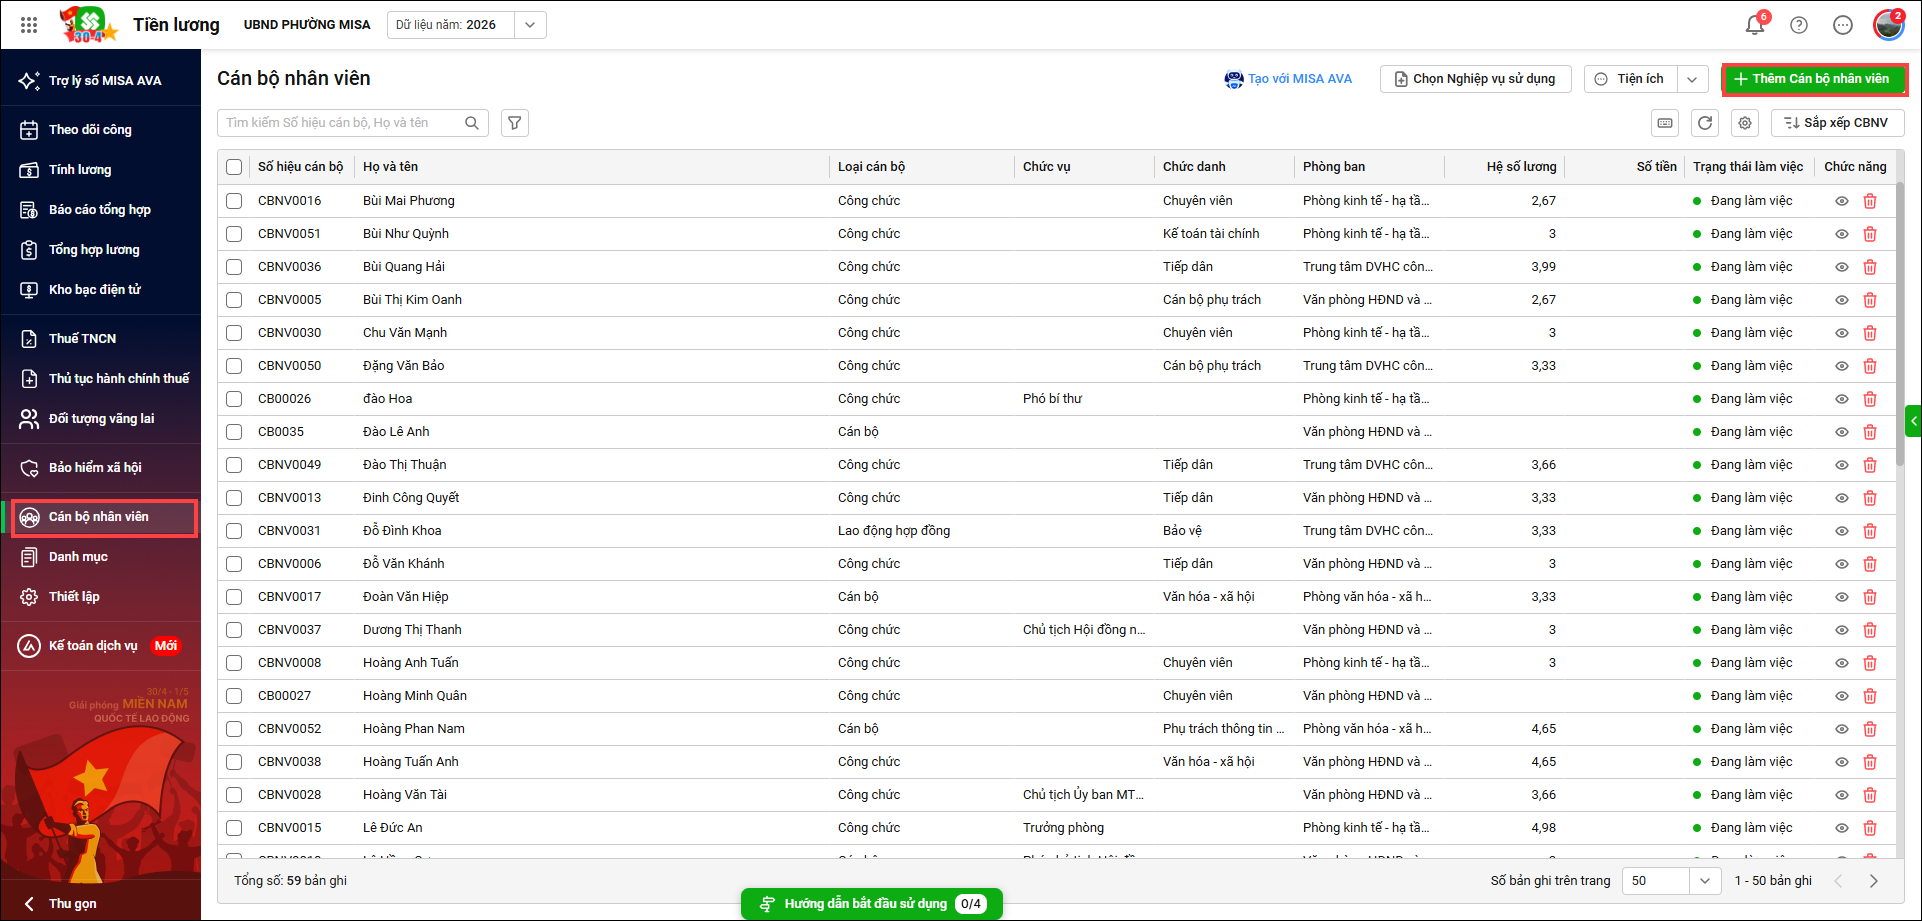Viewport: 1922px width, 921px height.
Task: Click Sắp xếp CBNV button
Action: (1838, 123)
